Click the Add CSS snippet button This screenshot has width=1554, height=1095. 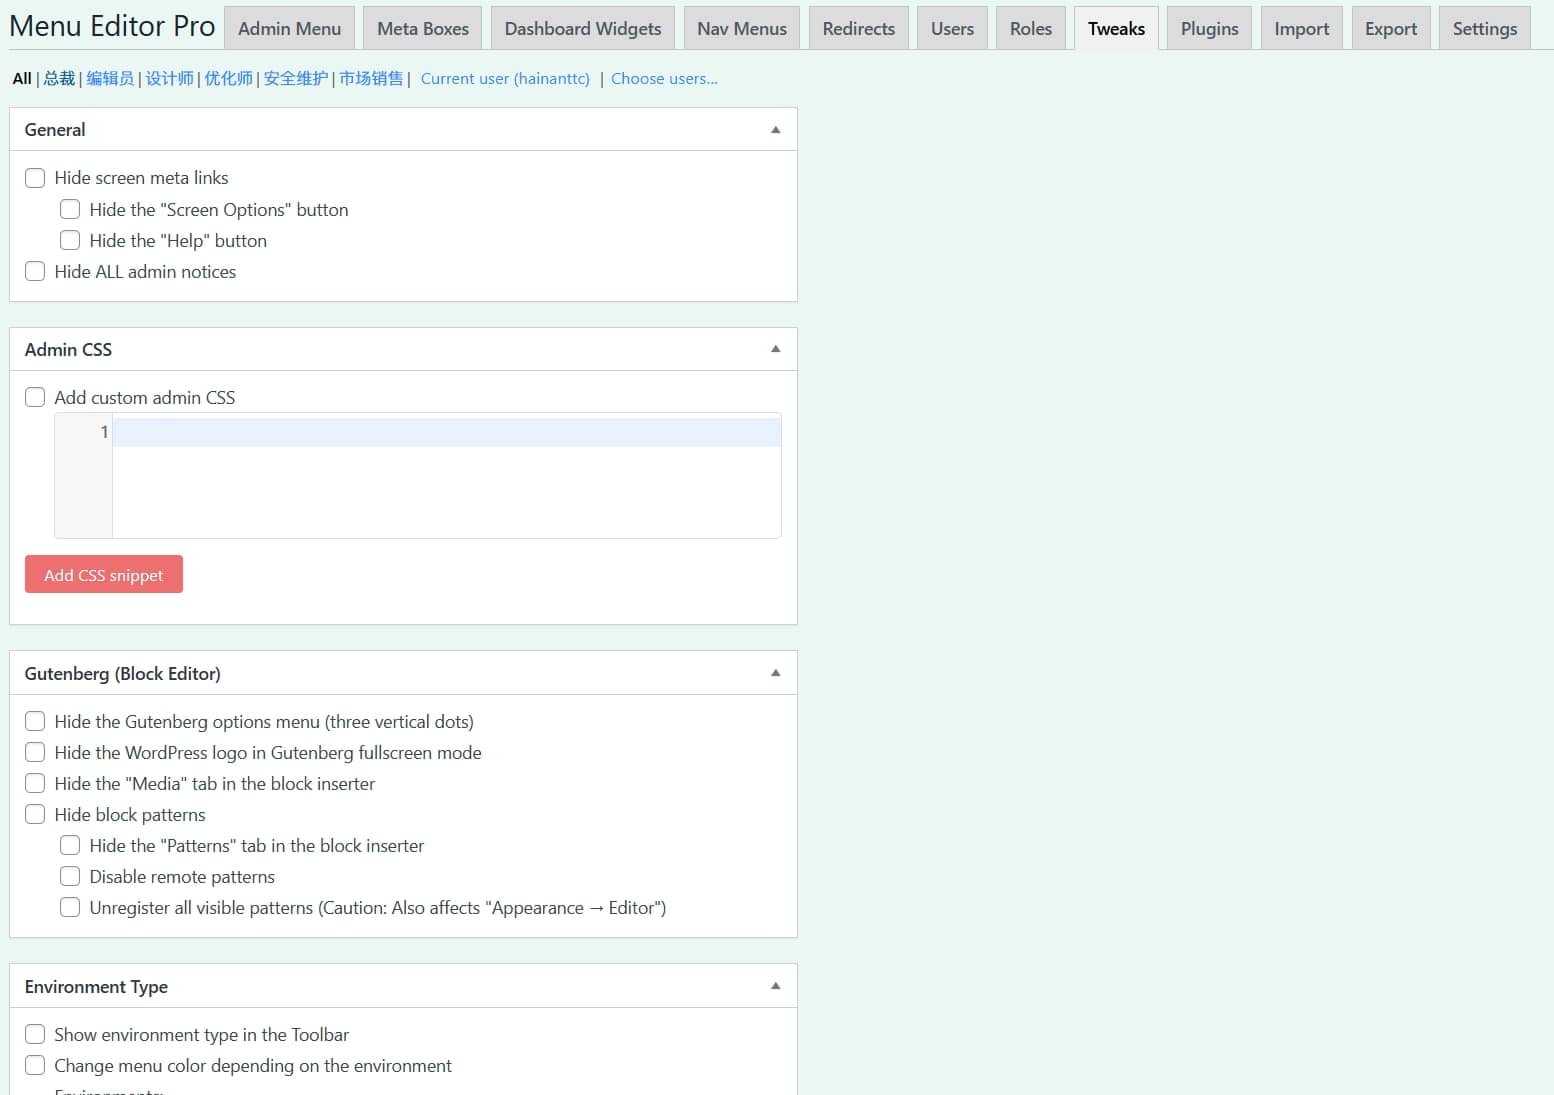[x=104, y=575]
